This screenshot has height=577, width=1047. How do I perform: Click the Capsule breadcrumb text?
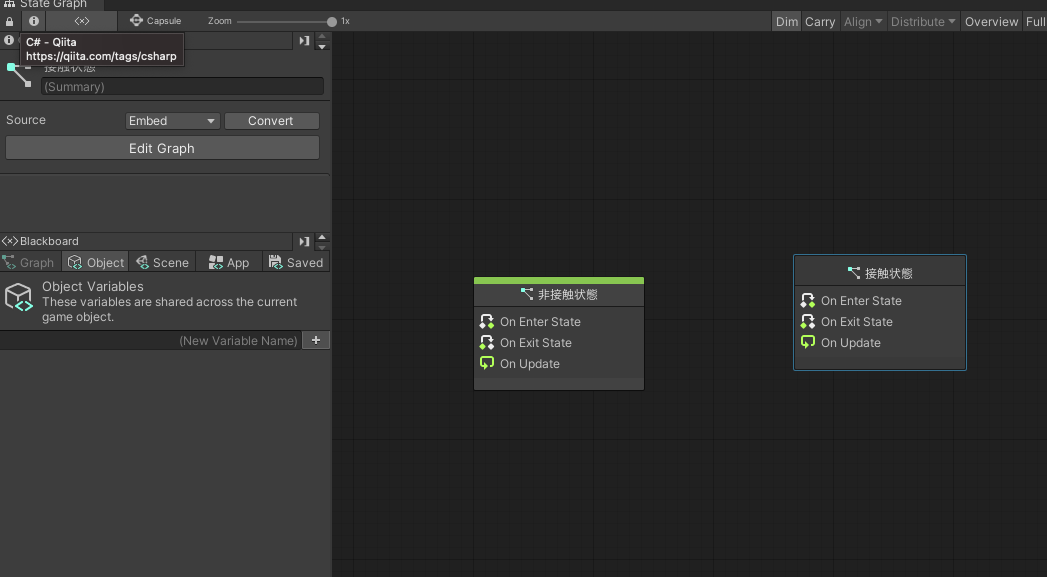point(164,21)
